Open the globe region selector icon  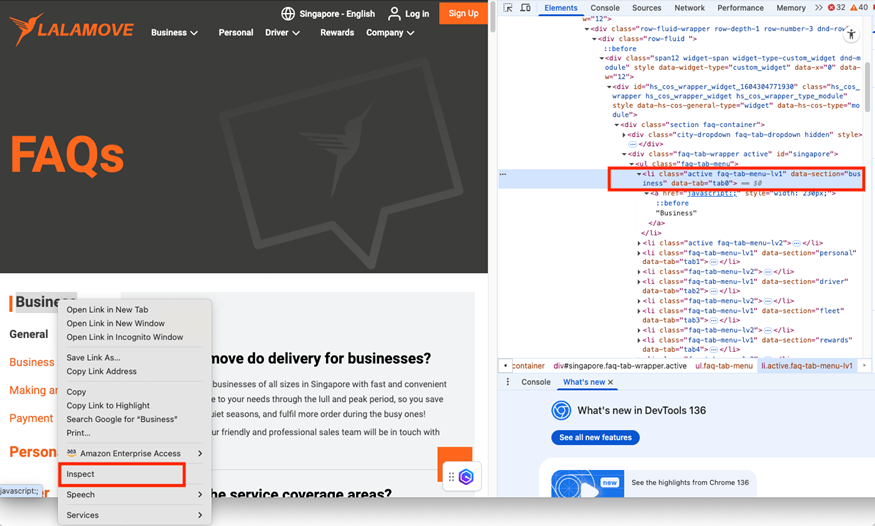(288, 13)
